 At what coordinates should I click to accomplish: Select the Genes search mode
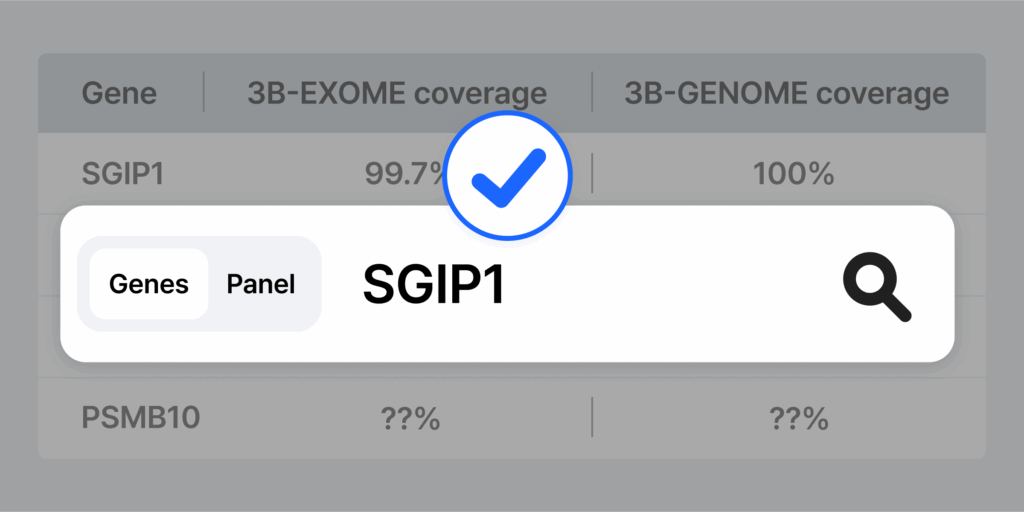149,284
